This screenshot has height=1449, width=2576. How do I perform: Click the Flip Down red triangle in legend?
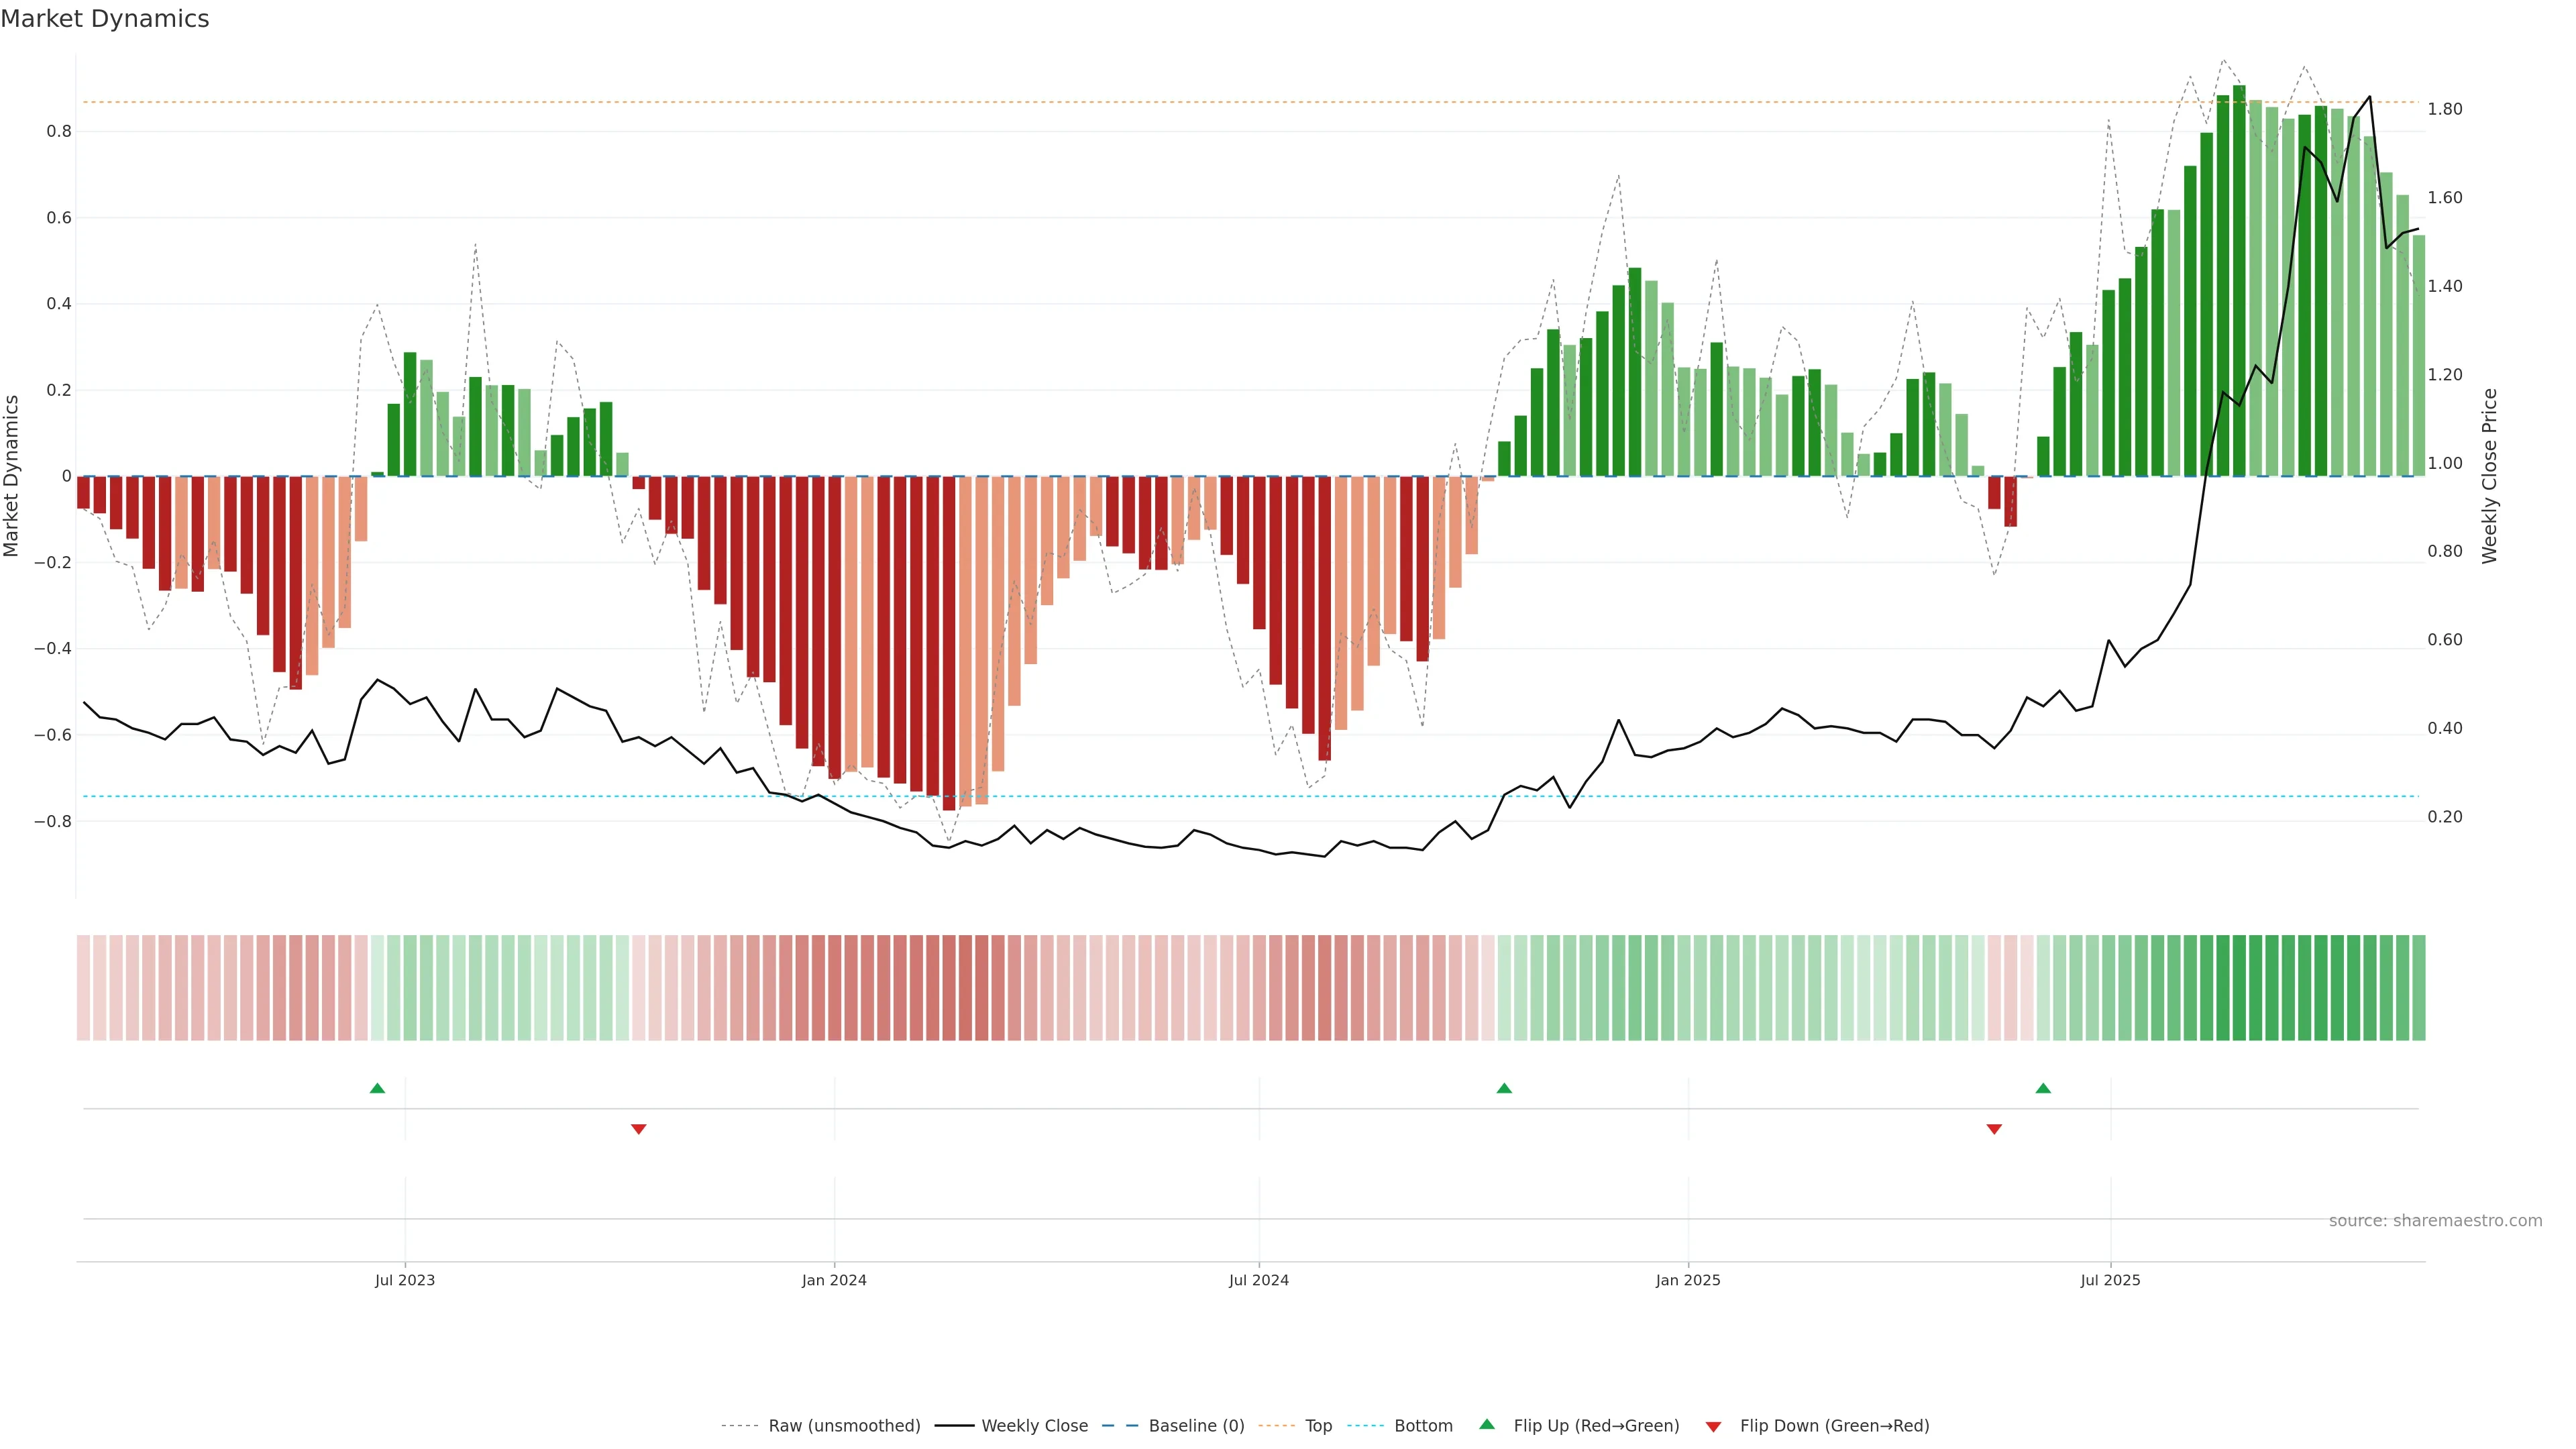(x=1713, y=1427)
